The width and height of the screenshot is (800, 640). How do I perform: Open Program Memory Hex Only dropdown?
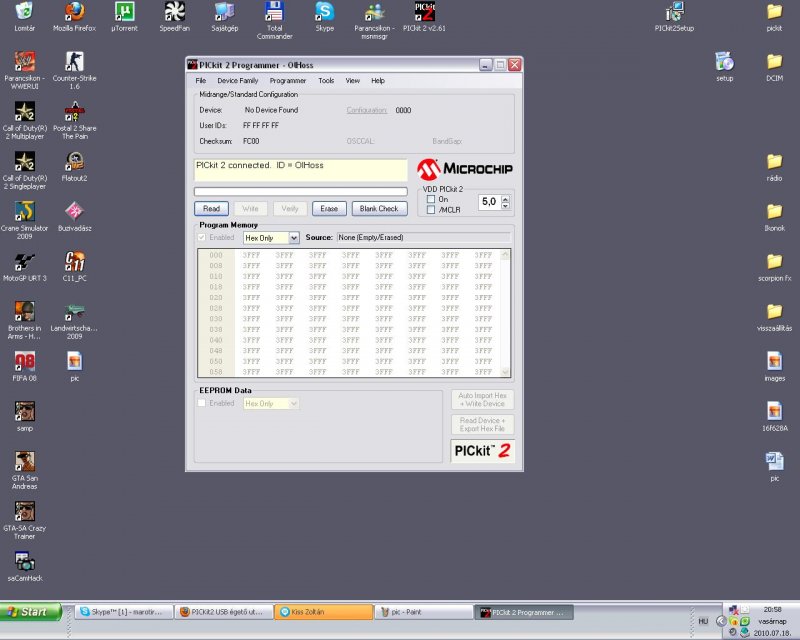(294, 238)
